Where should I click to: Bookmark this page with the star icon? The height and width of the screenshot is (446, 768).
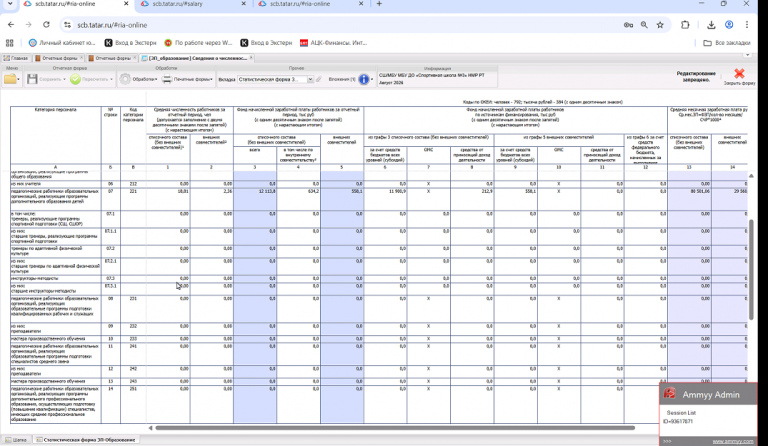660,24
